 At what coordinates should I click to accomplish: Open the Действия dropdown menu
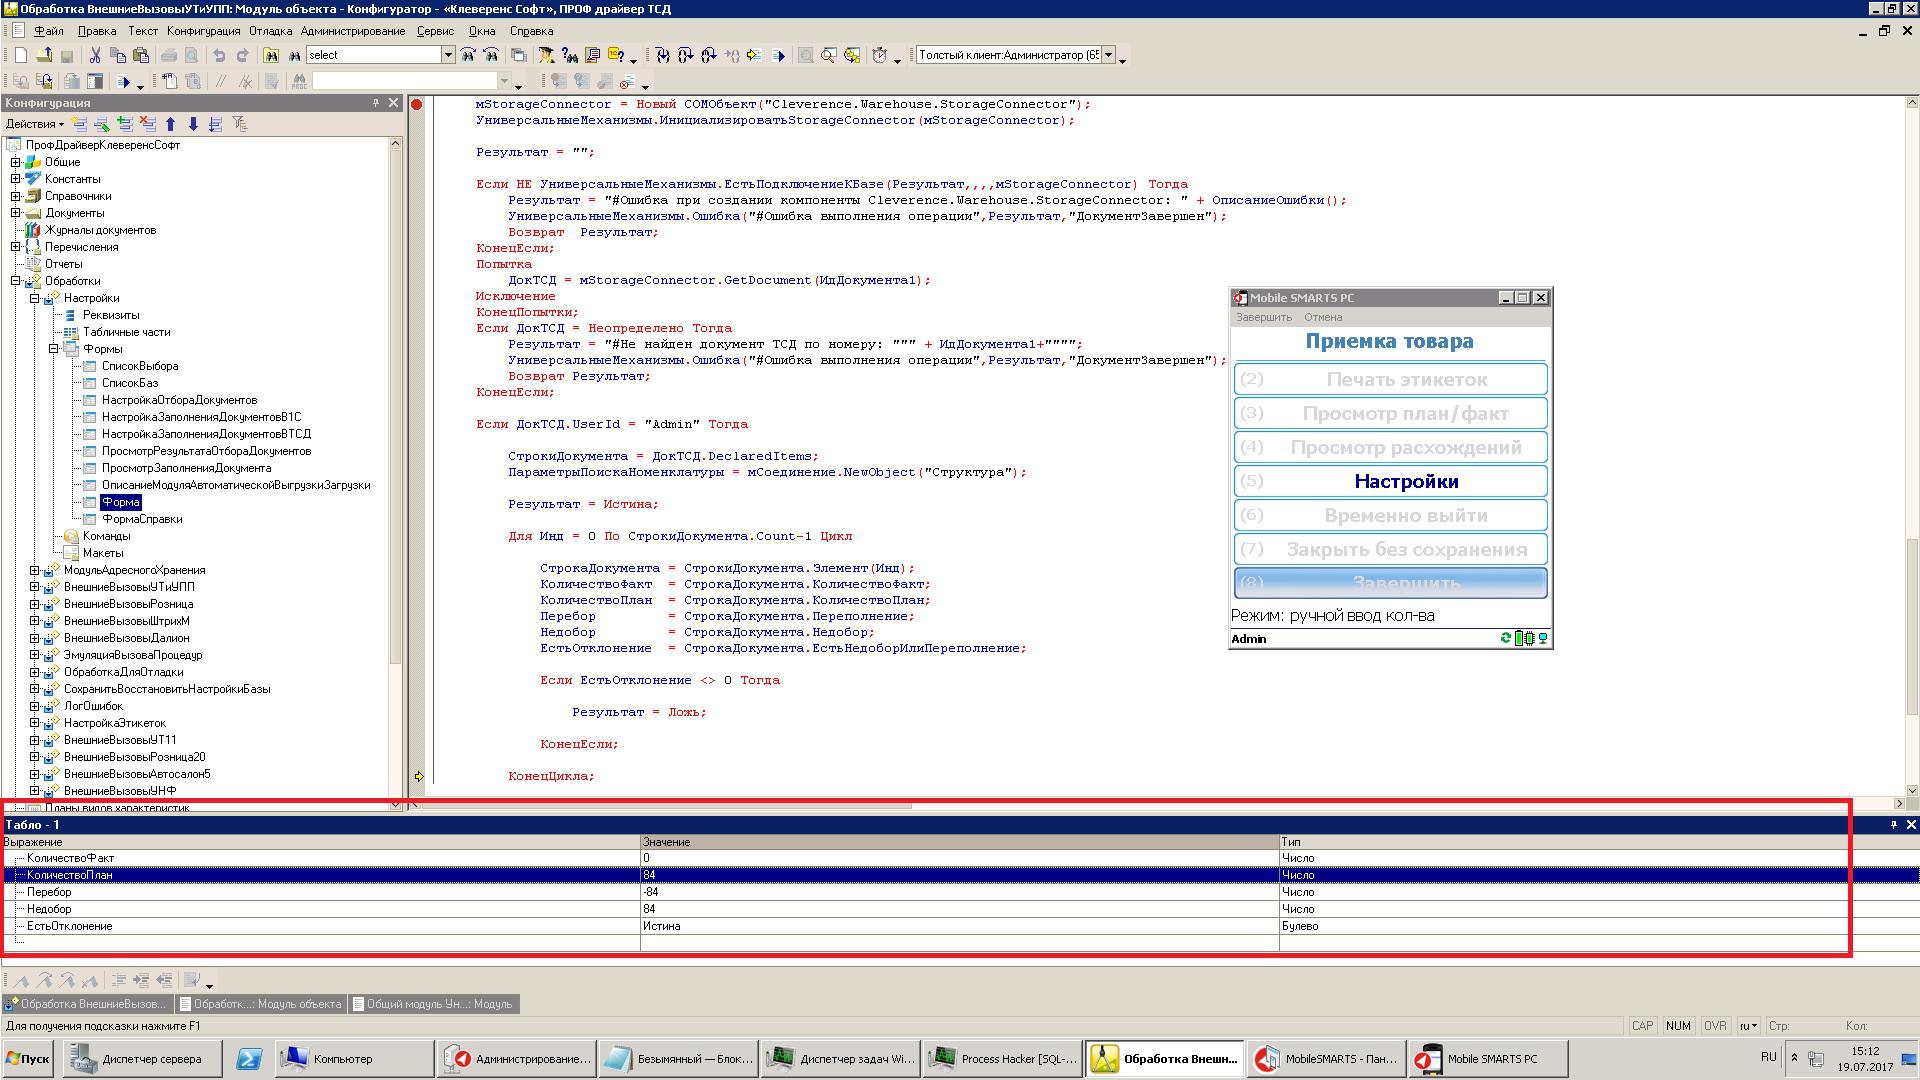click(34, 124)
